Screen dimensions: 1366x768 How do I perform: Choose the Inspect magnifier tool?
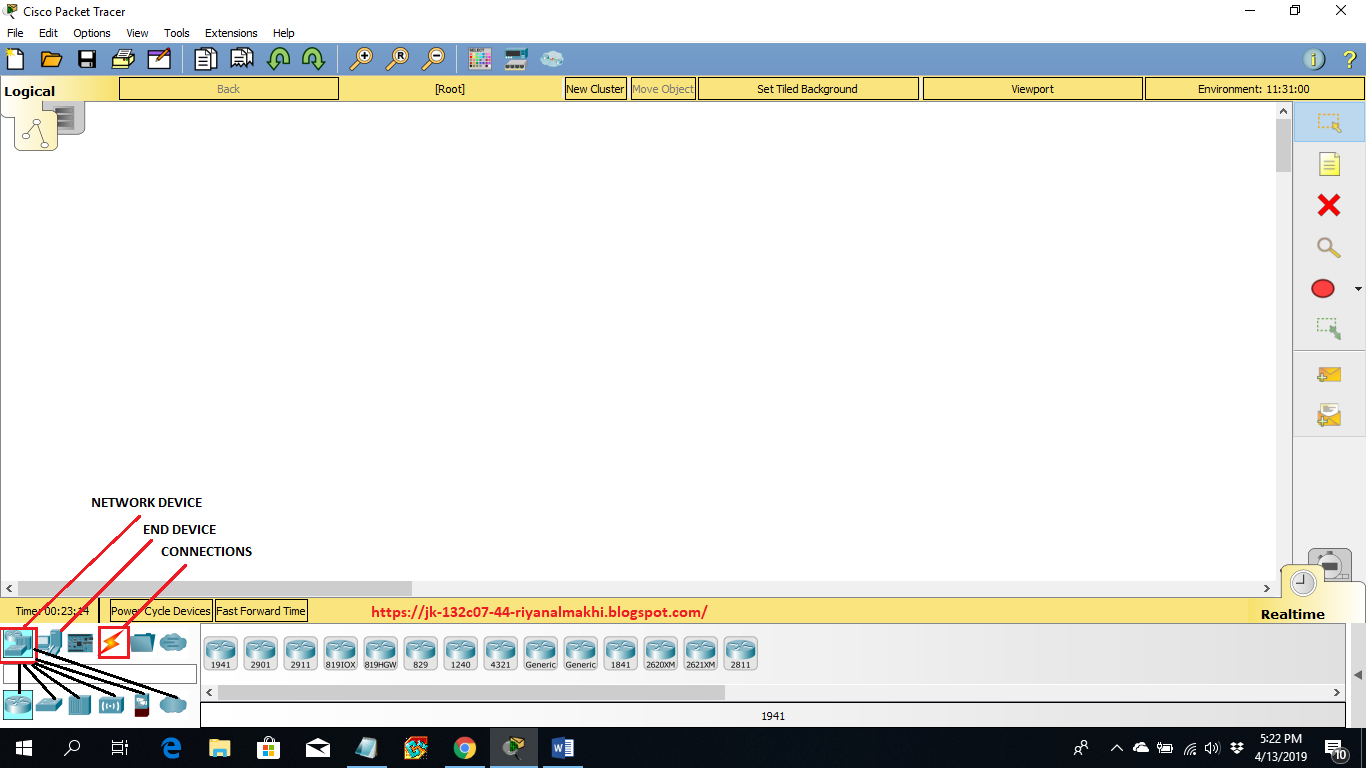(1328, 247)
